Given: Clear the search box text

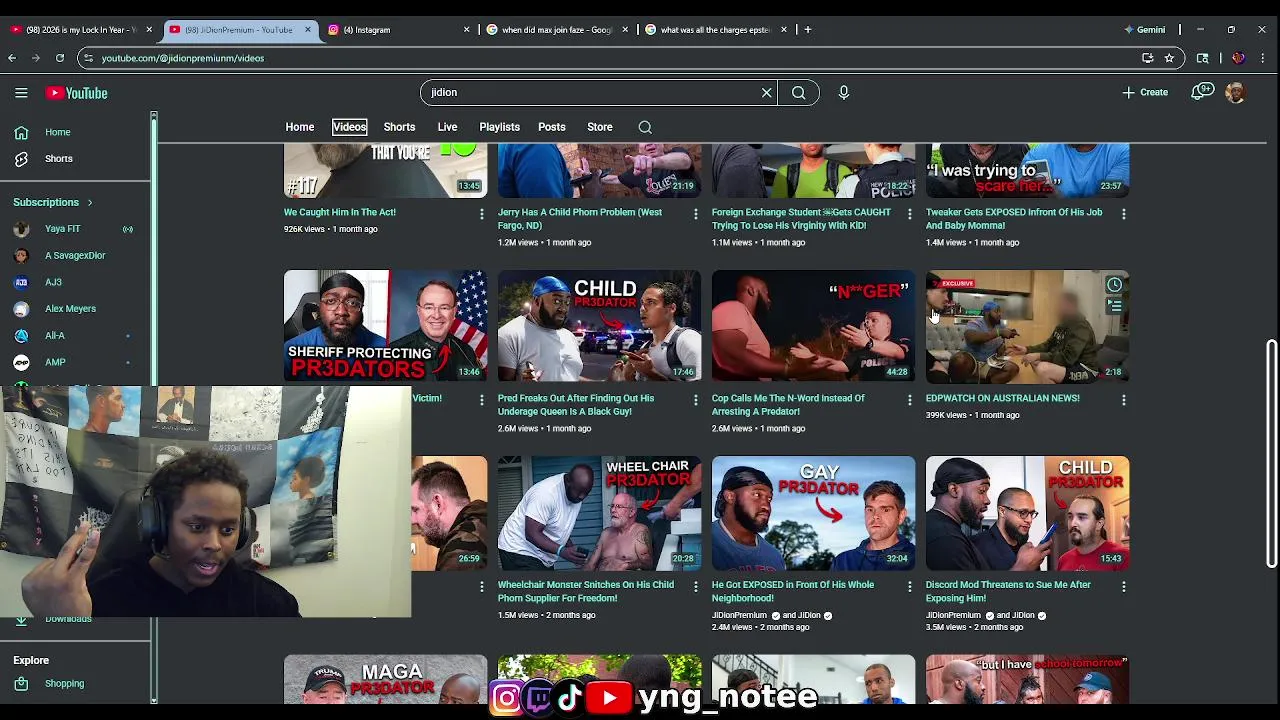Looking at the screenshot, I should (x=767, y=92).
